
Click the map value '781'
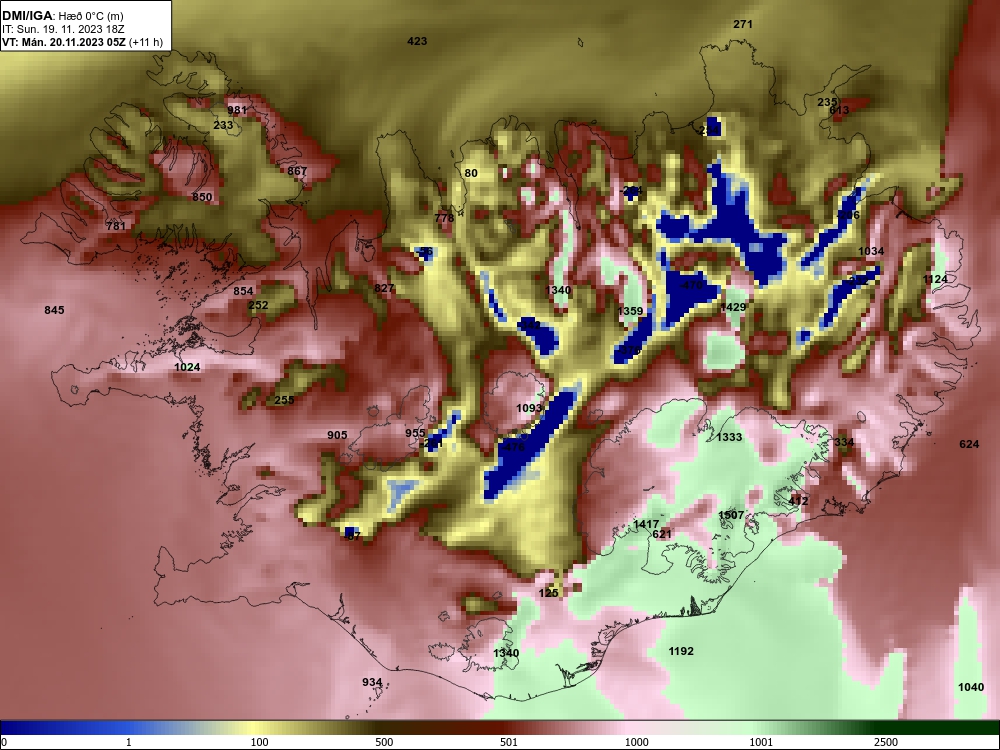coord(116,226)
